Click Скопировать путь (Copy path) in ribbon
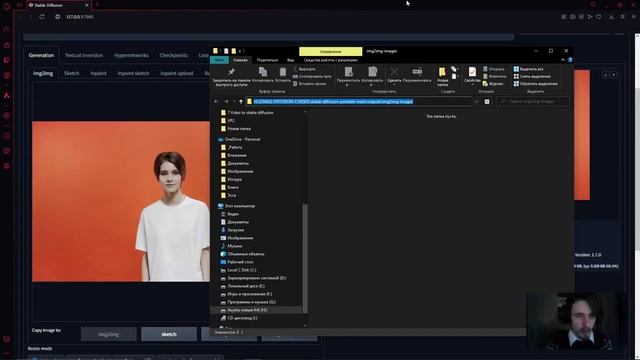 [312, 76]
